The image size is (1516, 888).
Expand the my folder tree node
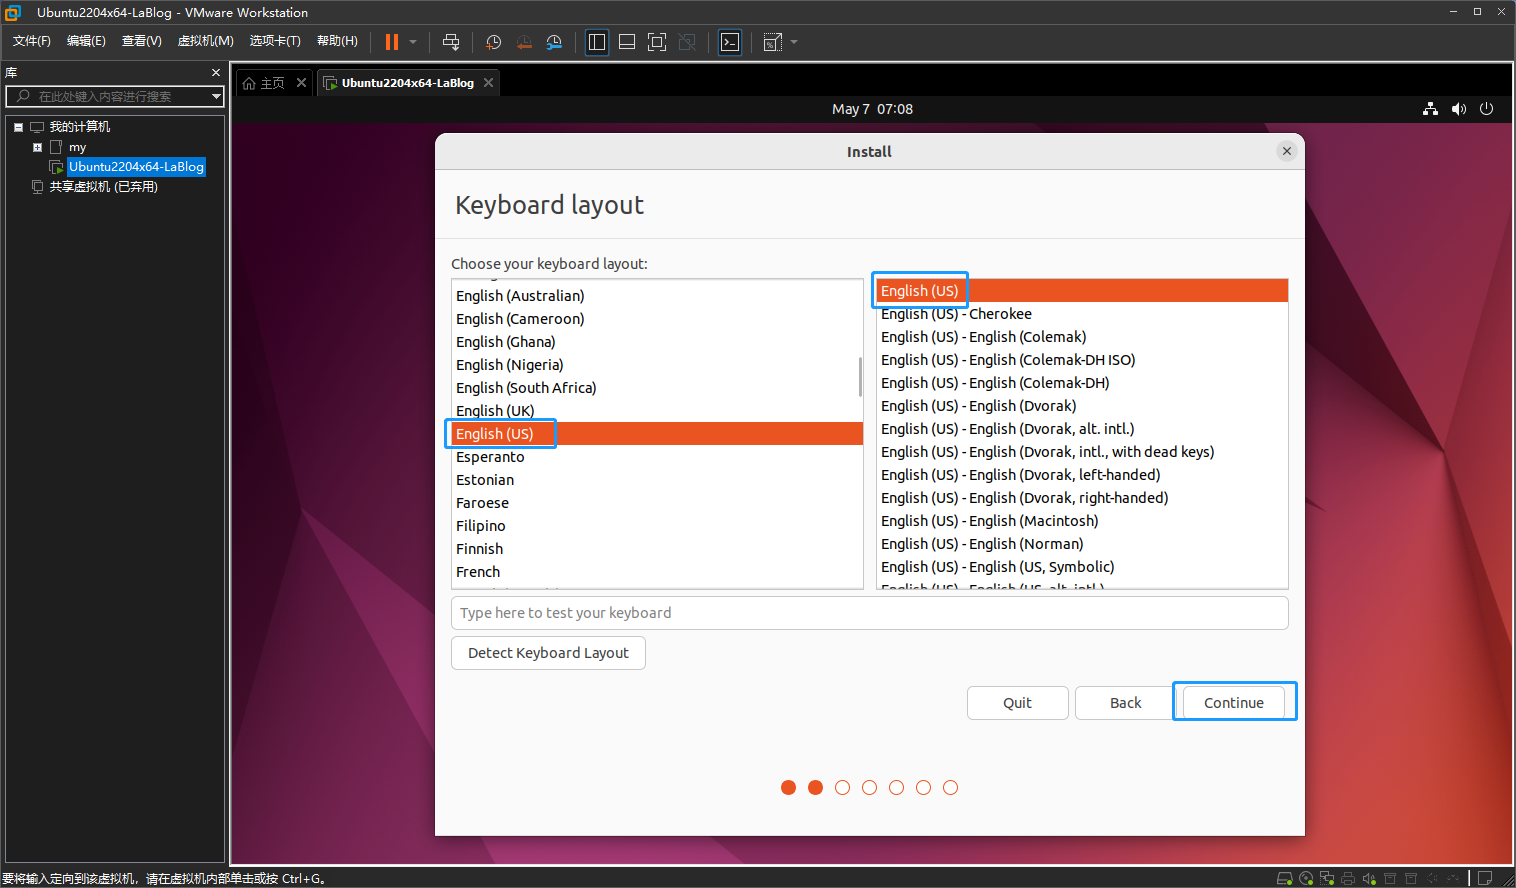(x=37, y=147)
